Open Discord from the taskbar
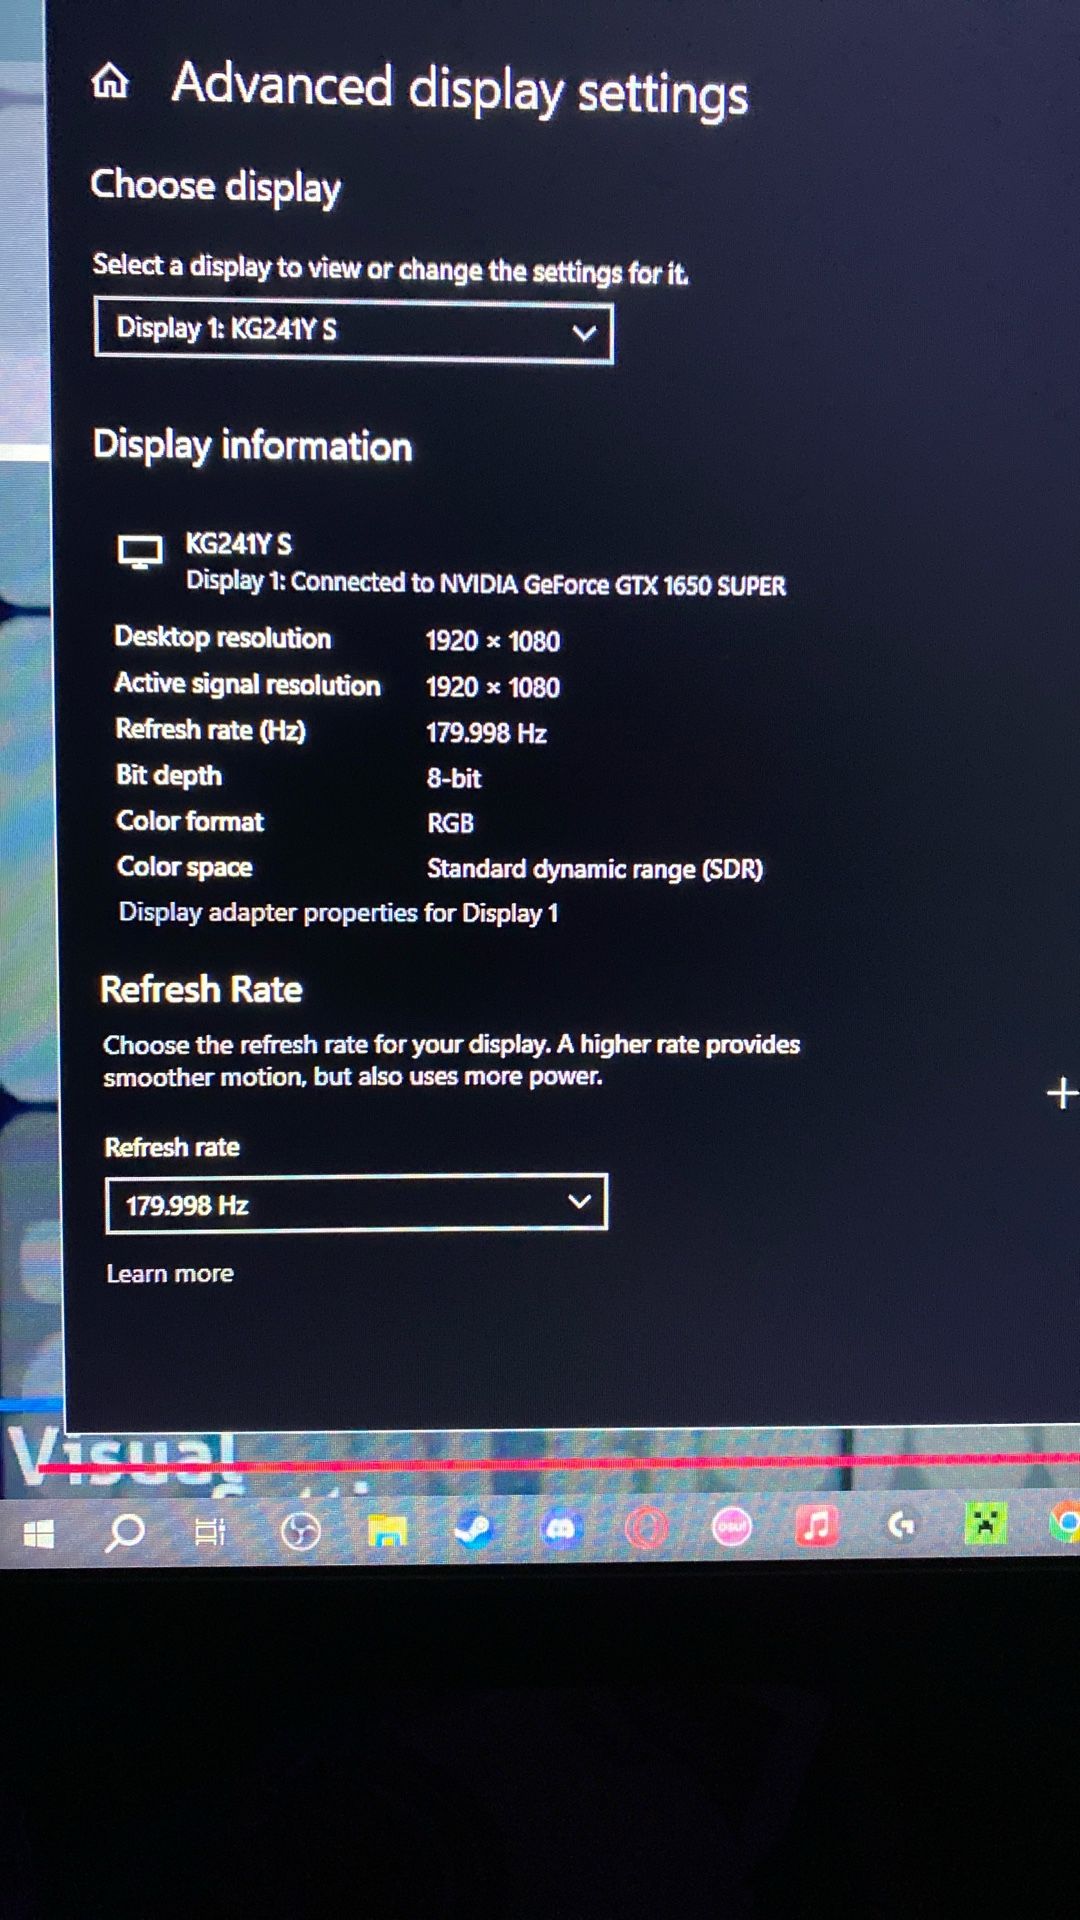 click(561, 1528)
